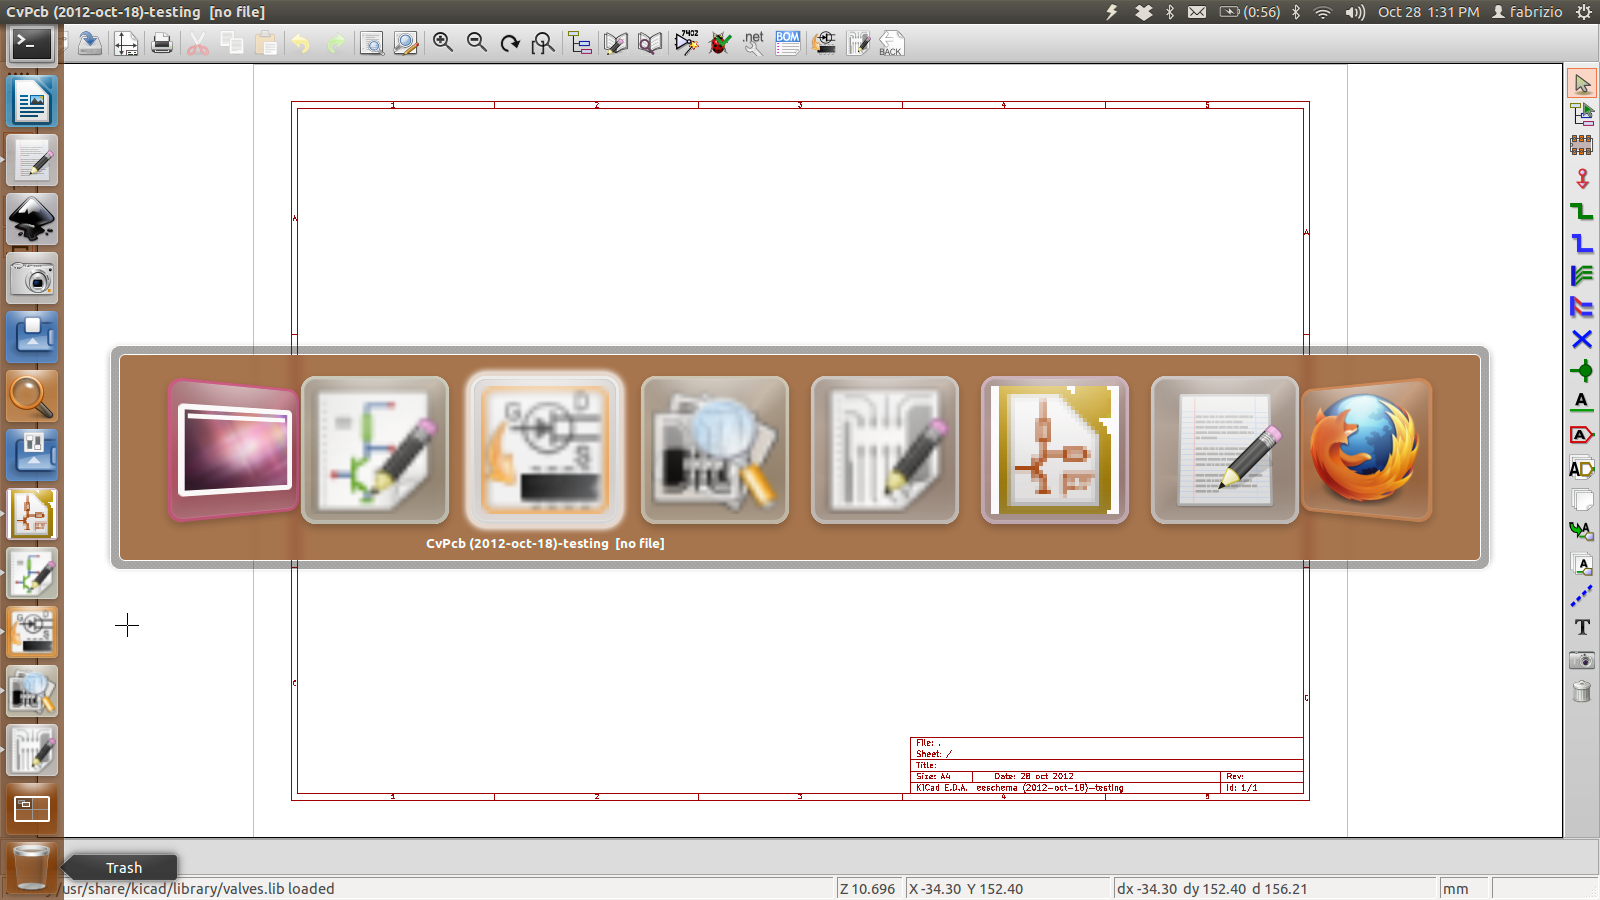Select the Place net label tool
1600x900 pixels.
click(x=1582, y=402)
